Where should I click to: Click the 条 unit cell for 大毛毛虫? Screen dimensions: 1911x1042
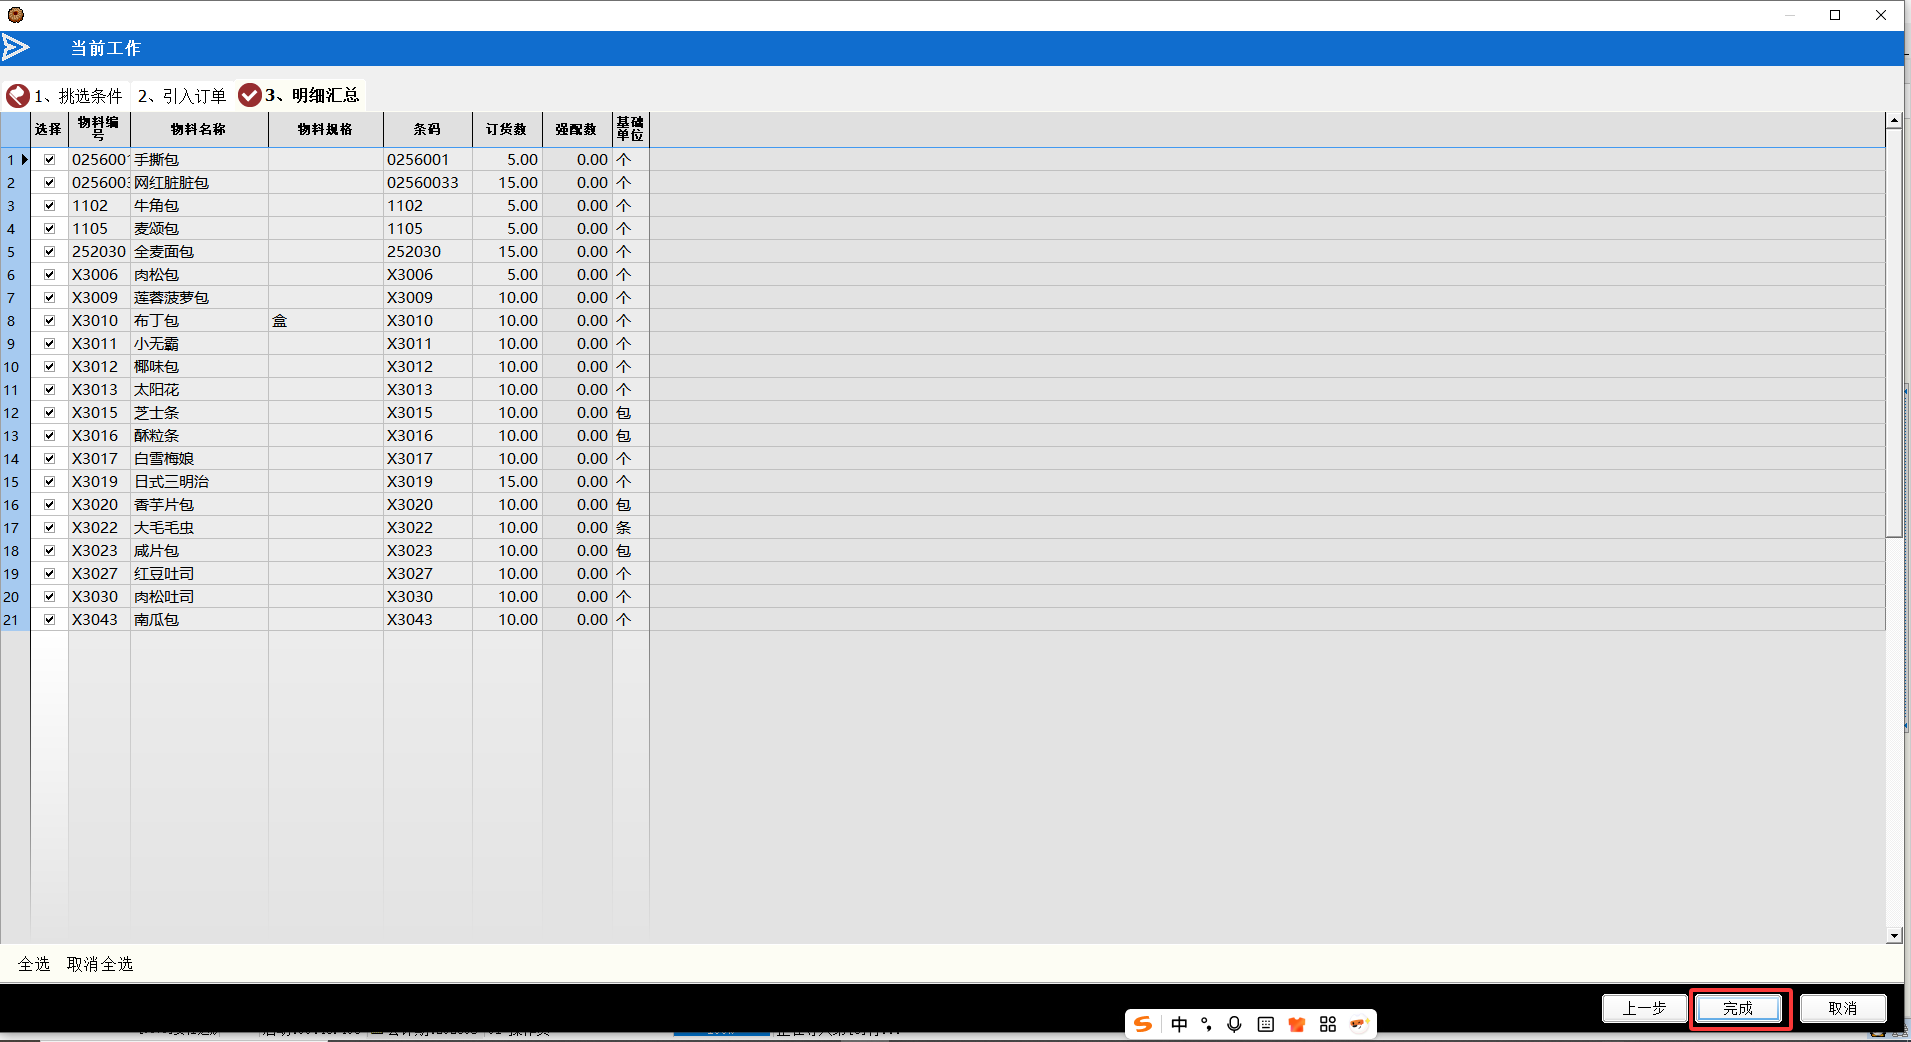click(x=631, y=527)
